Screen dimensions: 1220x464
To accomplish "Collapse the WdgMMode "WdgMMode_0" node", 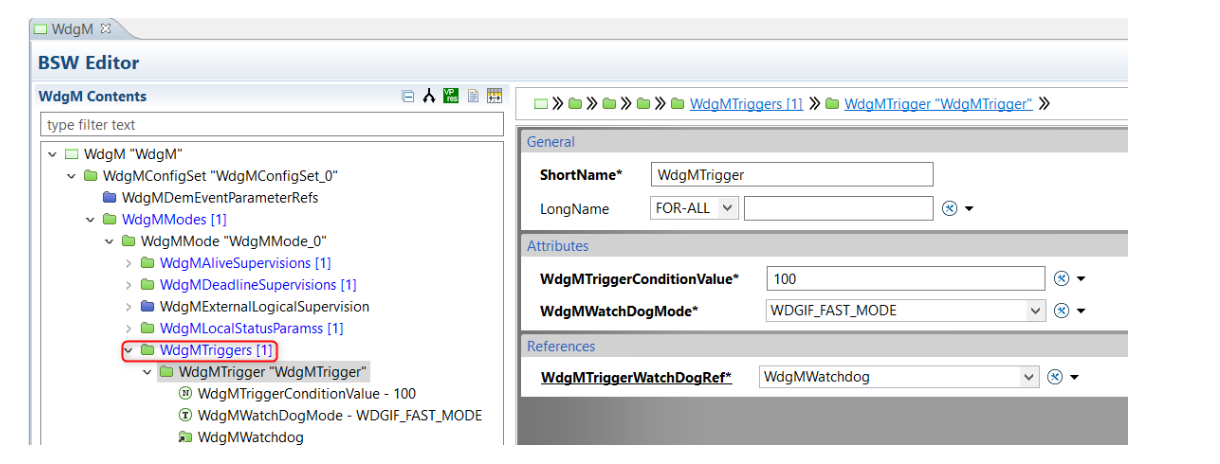I will tap(109, 241).
